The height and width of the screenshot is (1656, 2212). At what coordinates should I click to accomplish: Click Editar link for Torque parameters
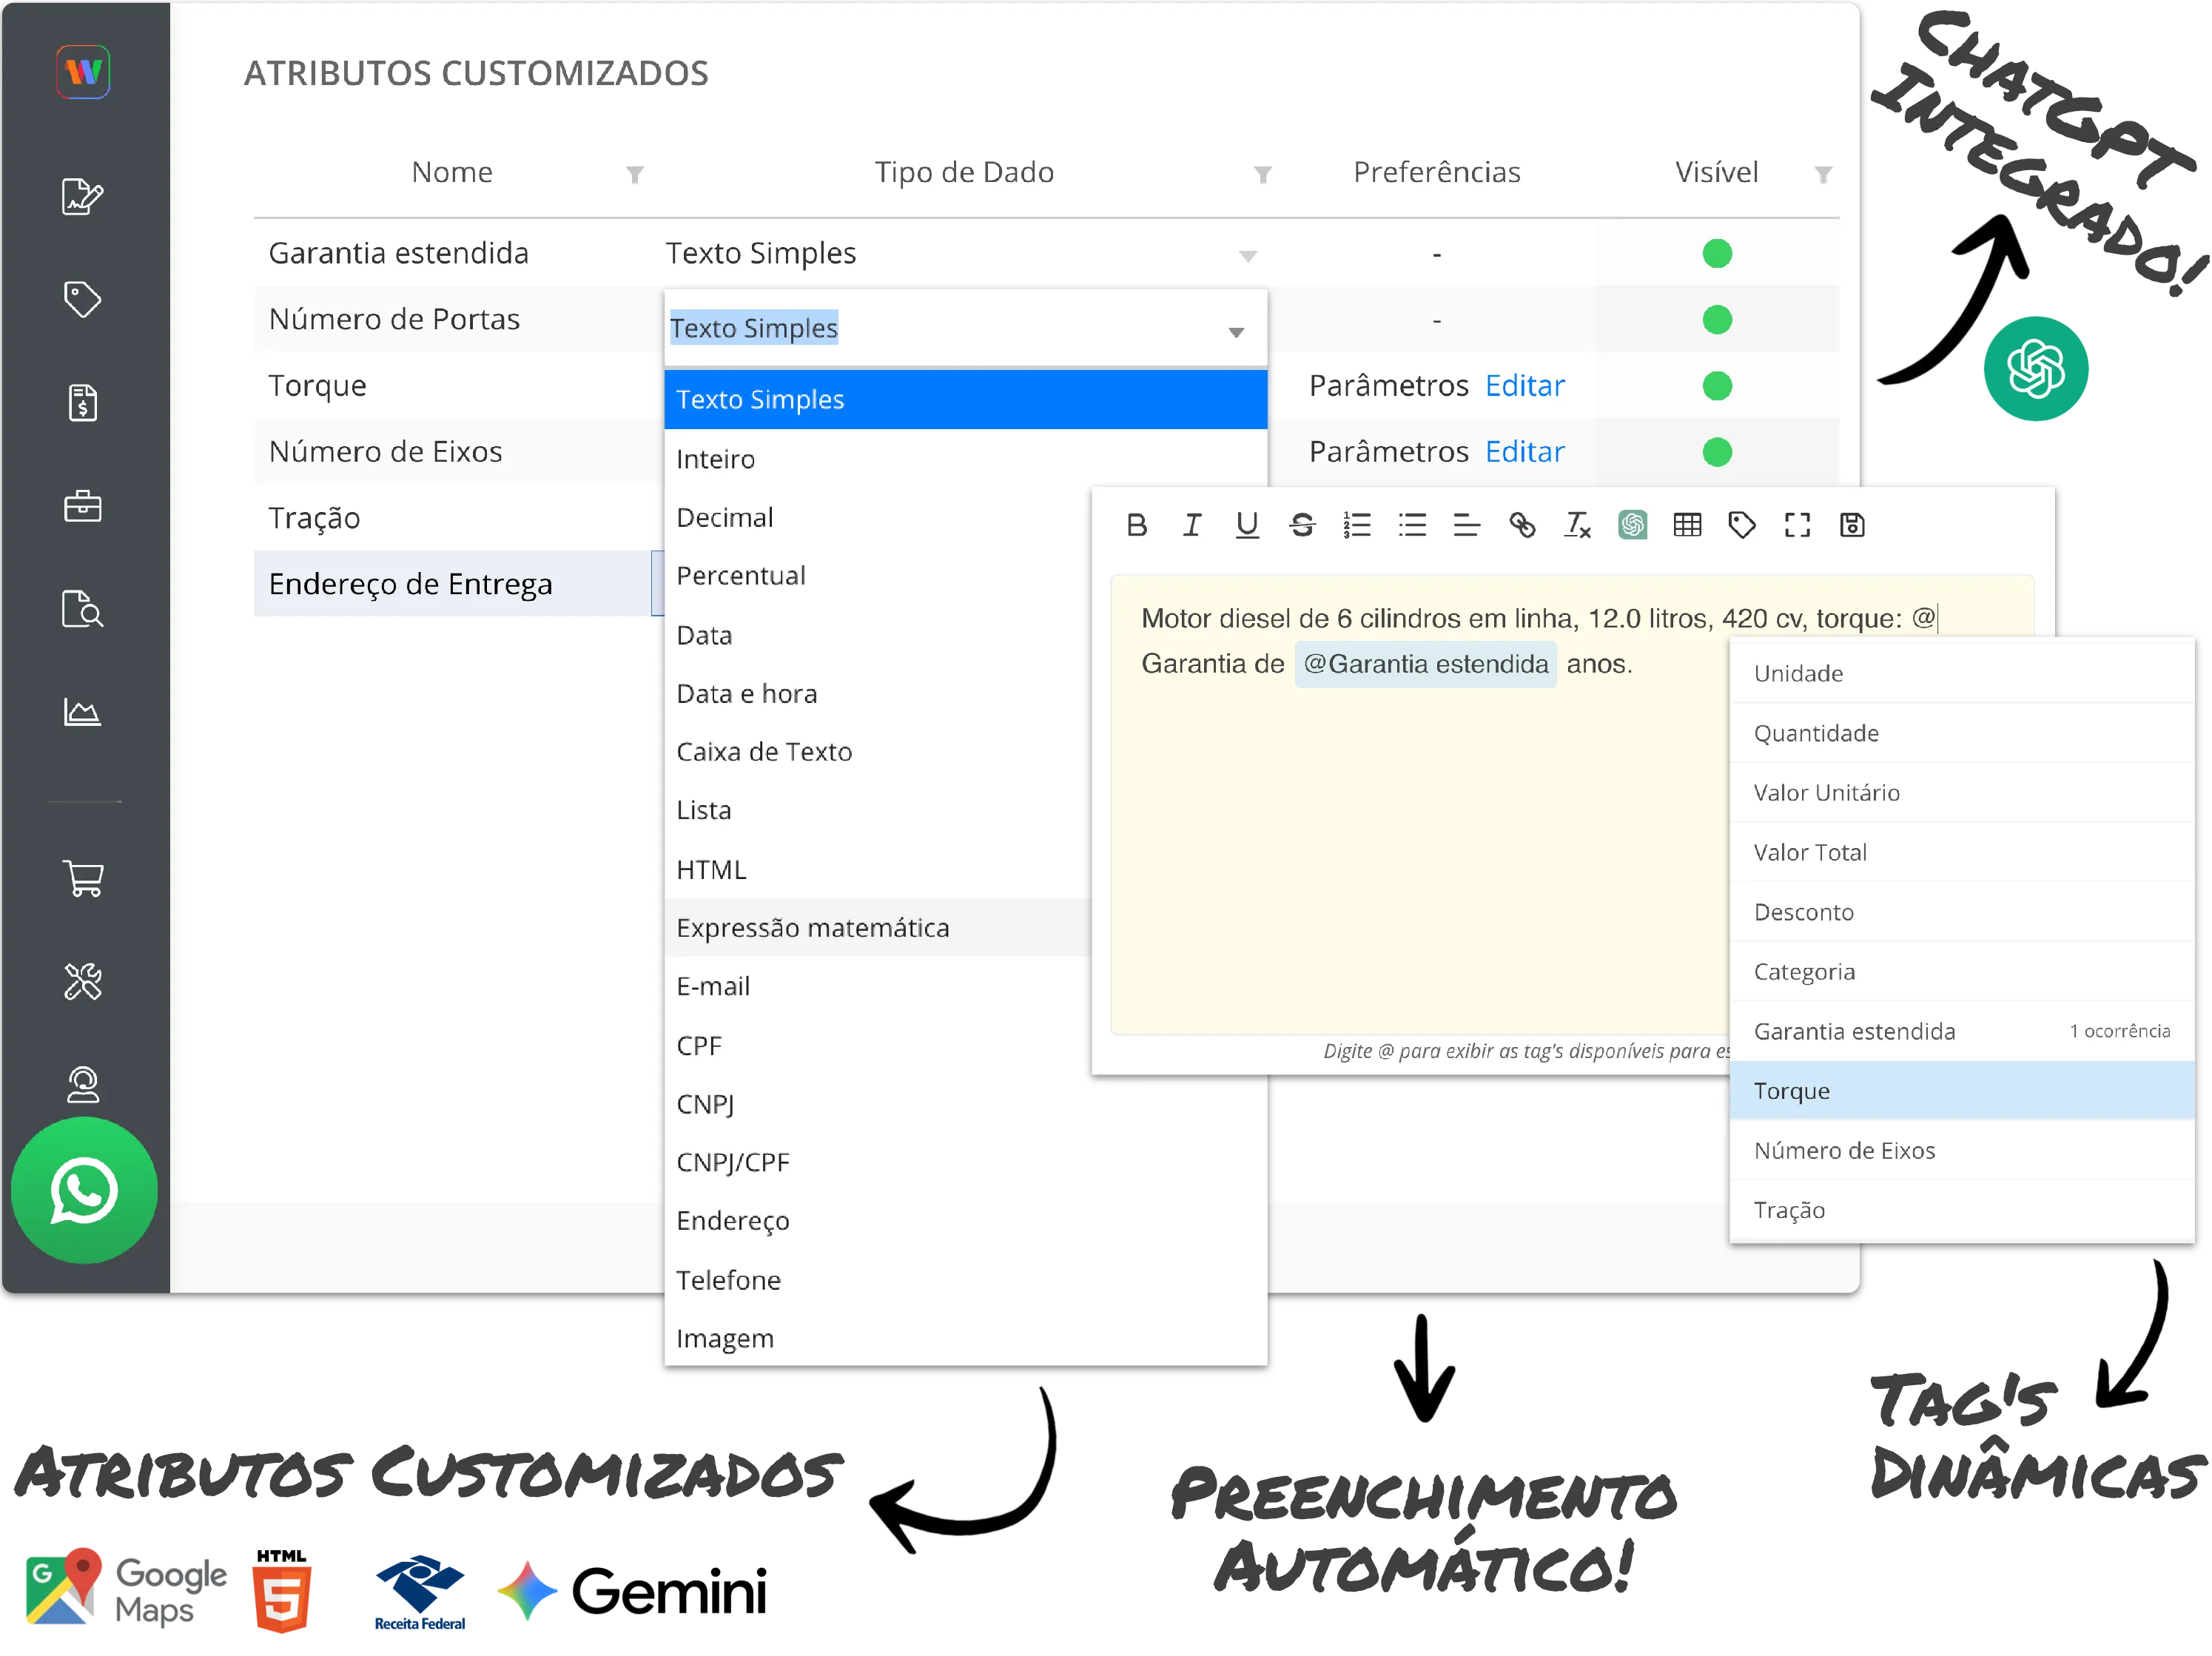(x=1524, y=386)
